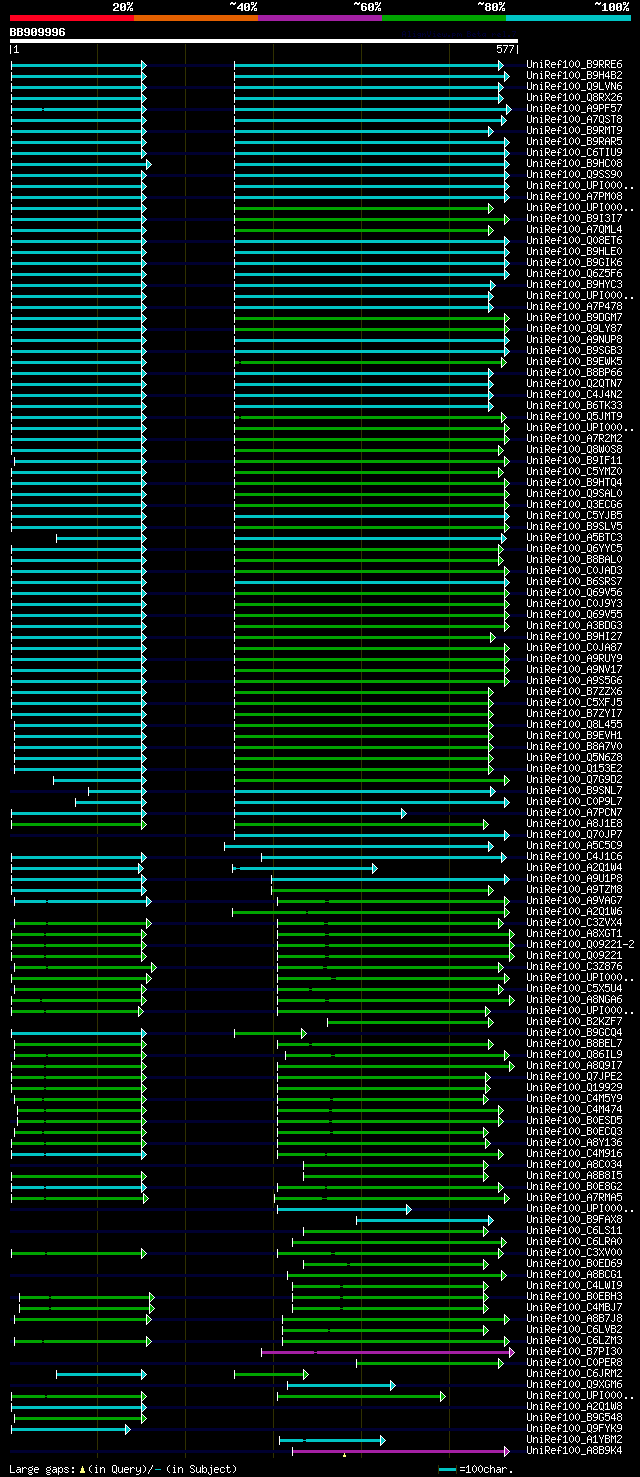Viewport: 640px width, 1477px height.
Task: Choose the row label UniRef100_Q5JMT9
Action: click(x=574, y=417)
